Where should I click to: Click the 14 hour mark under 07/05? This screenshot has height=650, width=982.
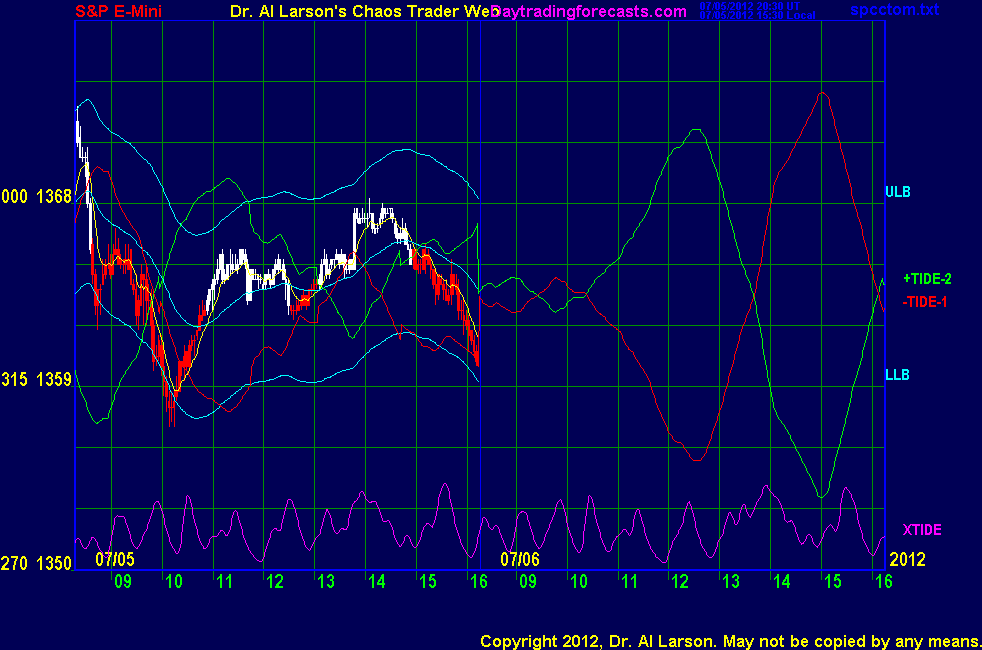click(x=376, y=581)
